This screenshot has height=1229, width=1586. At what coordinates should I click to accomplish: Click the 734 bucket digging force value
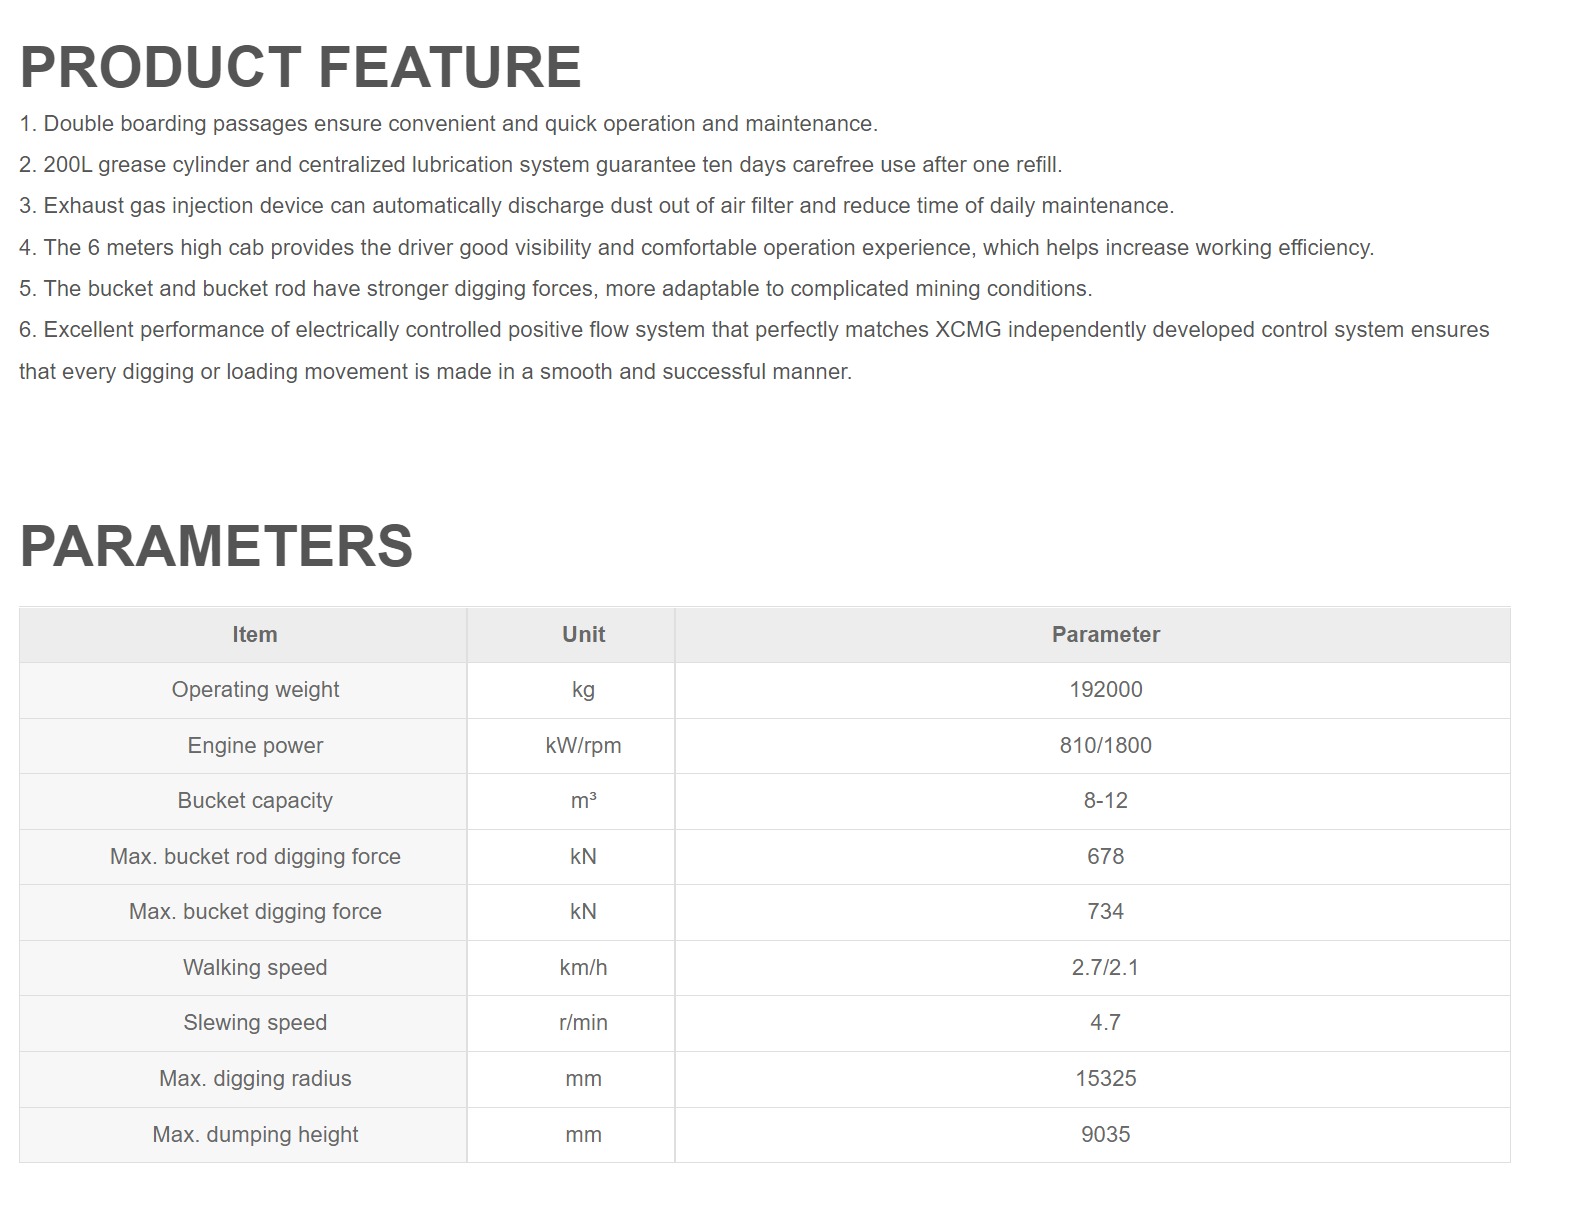pyautogui.click(x=1105, y=912)
